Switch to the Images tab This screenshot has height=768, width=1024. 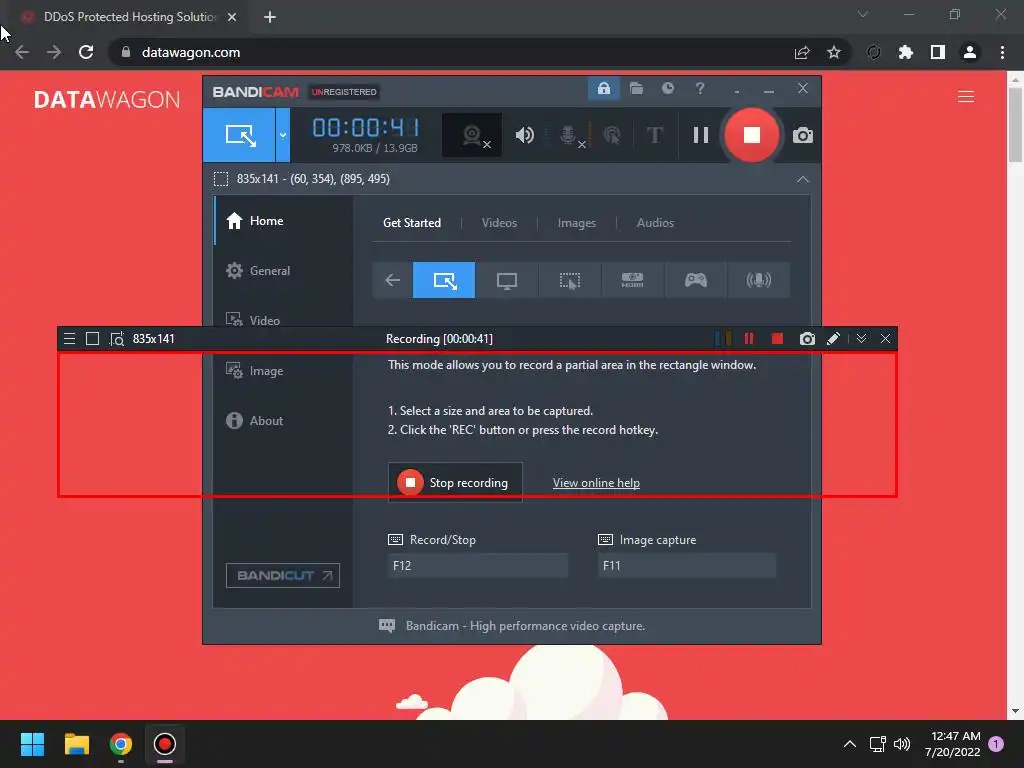point(576,223)
